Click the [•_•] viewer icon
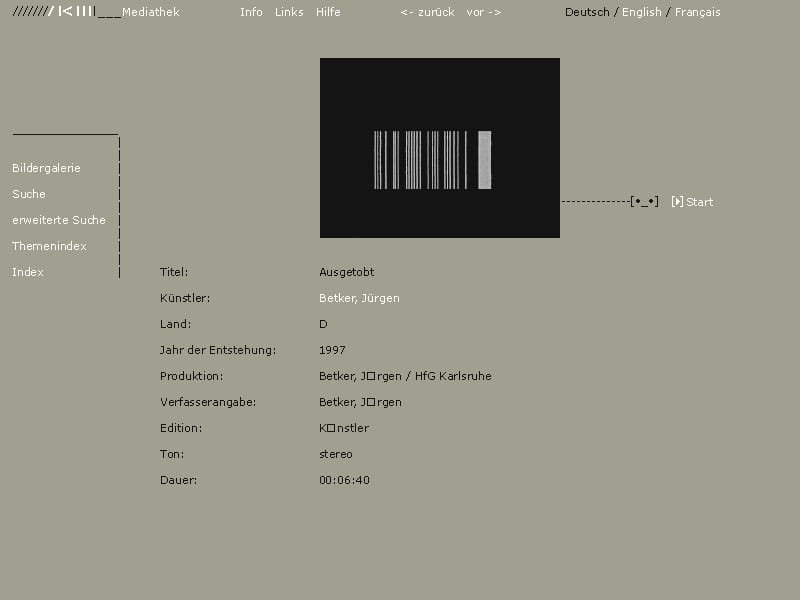This screenshot has width=800, height=600. 644,202
